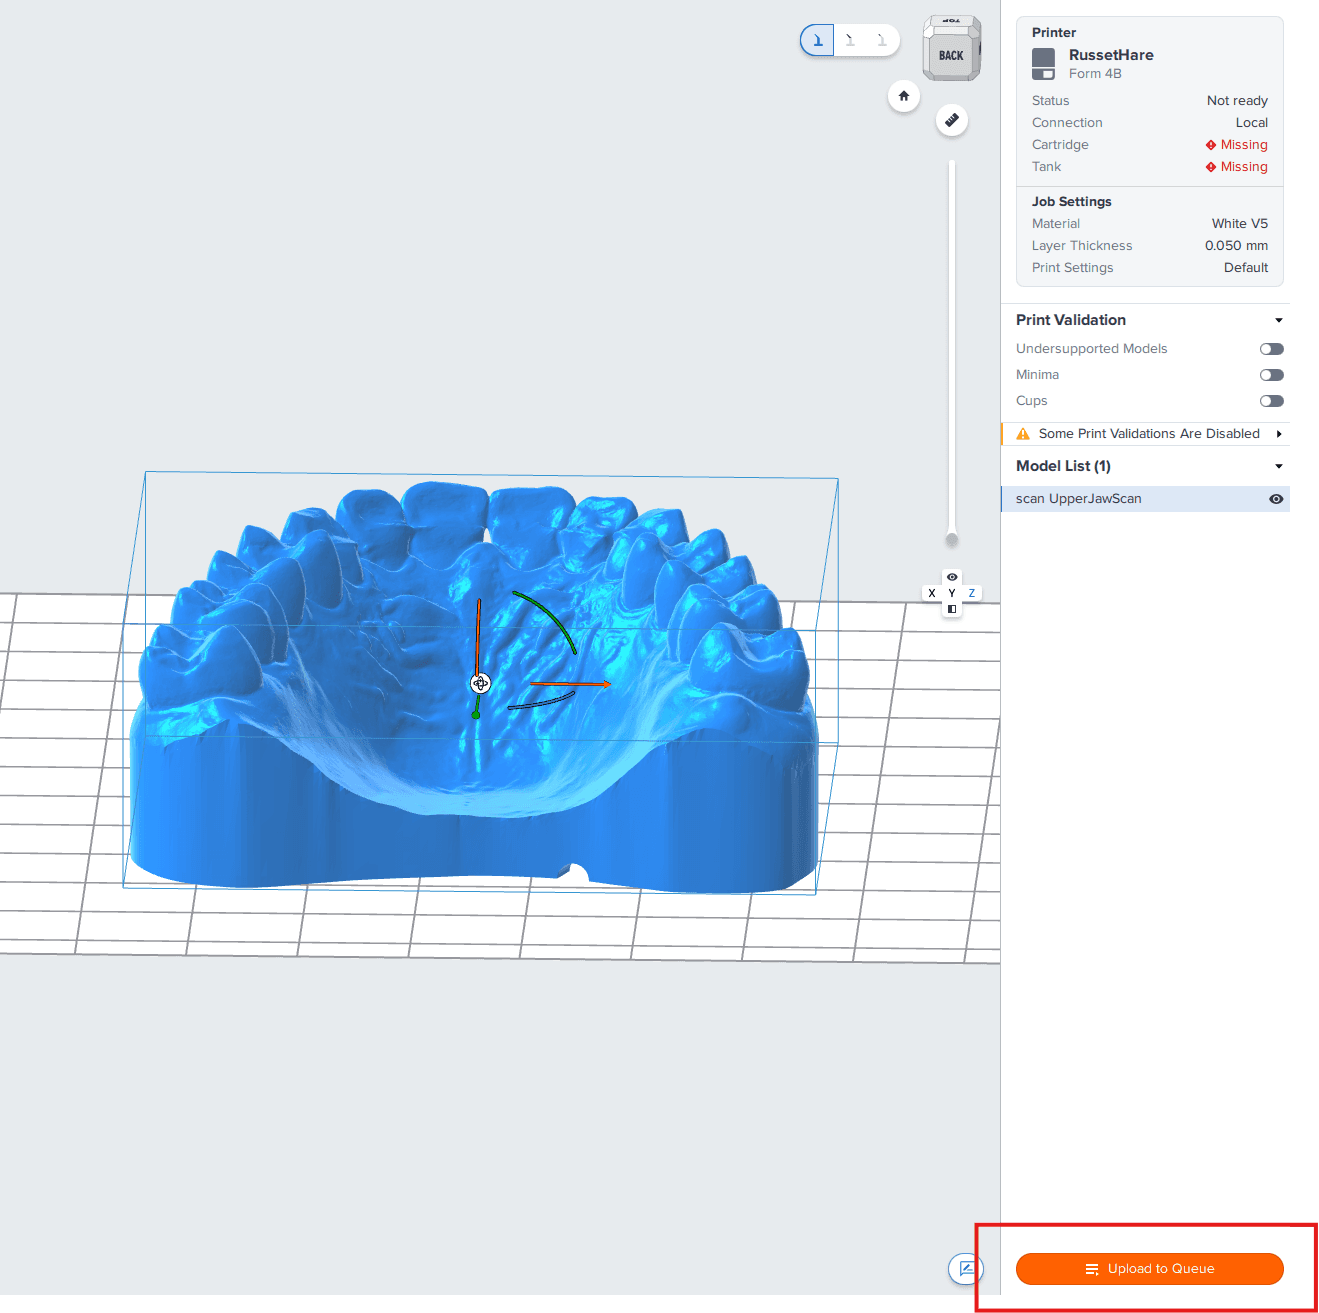Image resolution: width=1319 pixels, height=1313 pixels.
Task: Select the first printer view mode icon
Action: click(x=817, y=40)
